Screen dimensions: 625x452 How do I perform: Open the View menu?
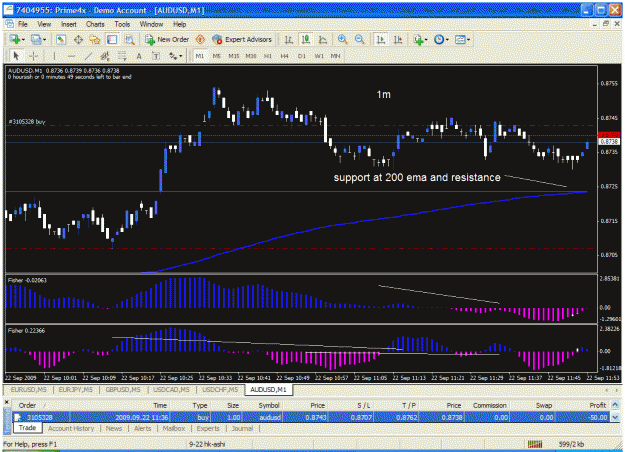click(x=44, y=24)
